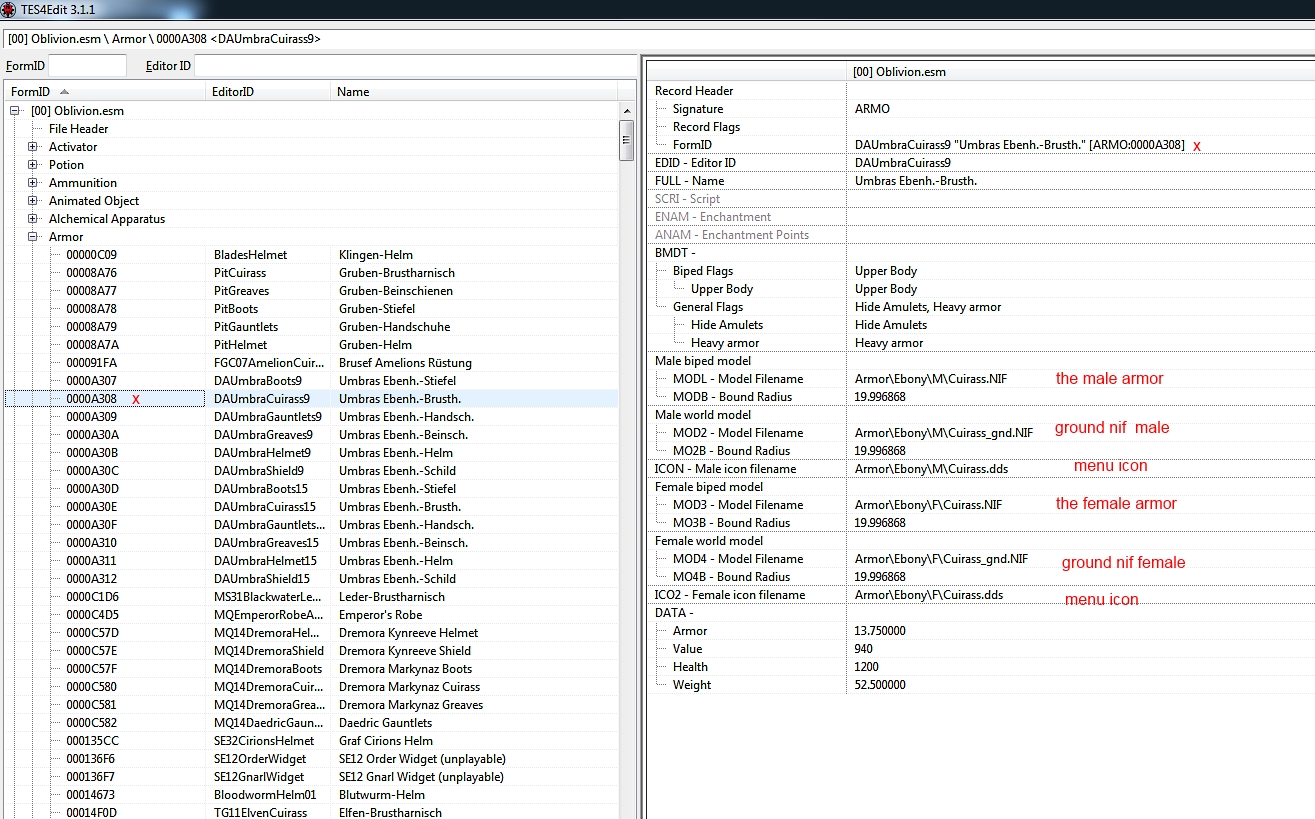Click the Health value 1200
Screen dimensions: 1315x819
867,667
